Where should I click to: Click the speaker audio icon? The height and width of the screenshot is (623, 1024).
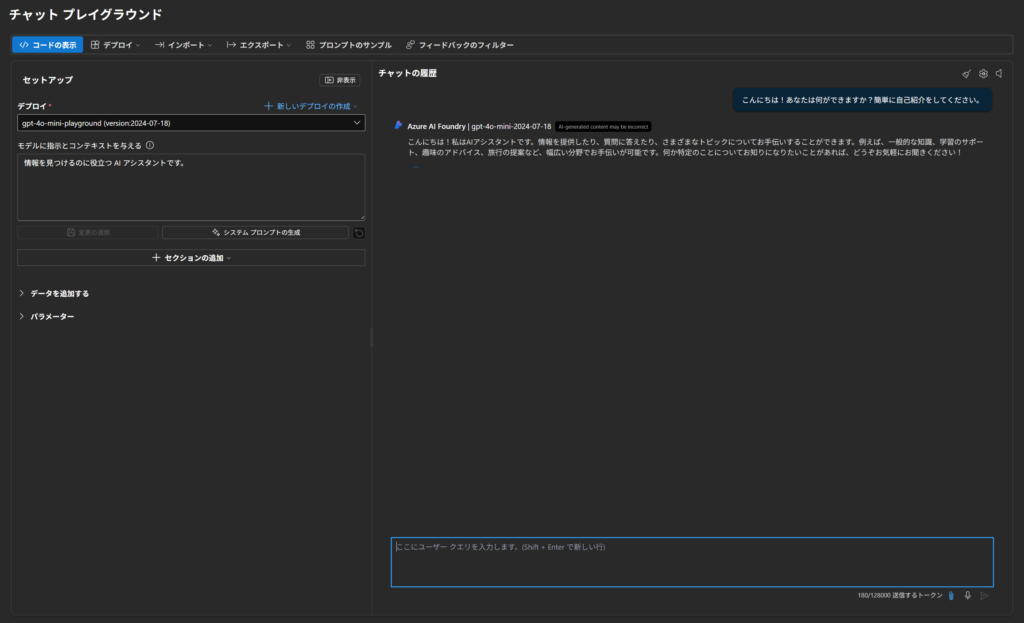pos(999,74)
